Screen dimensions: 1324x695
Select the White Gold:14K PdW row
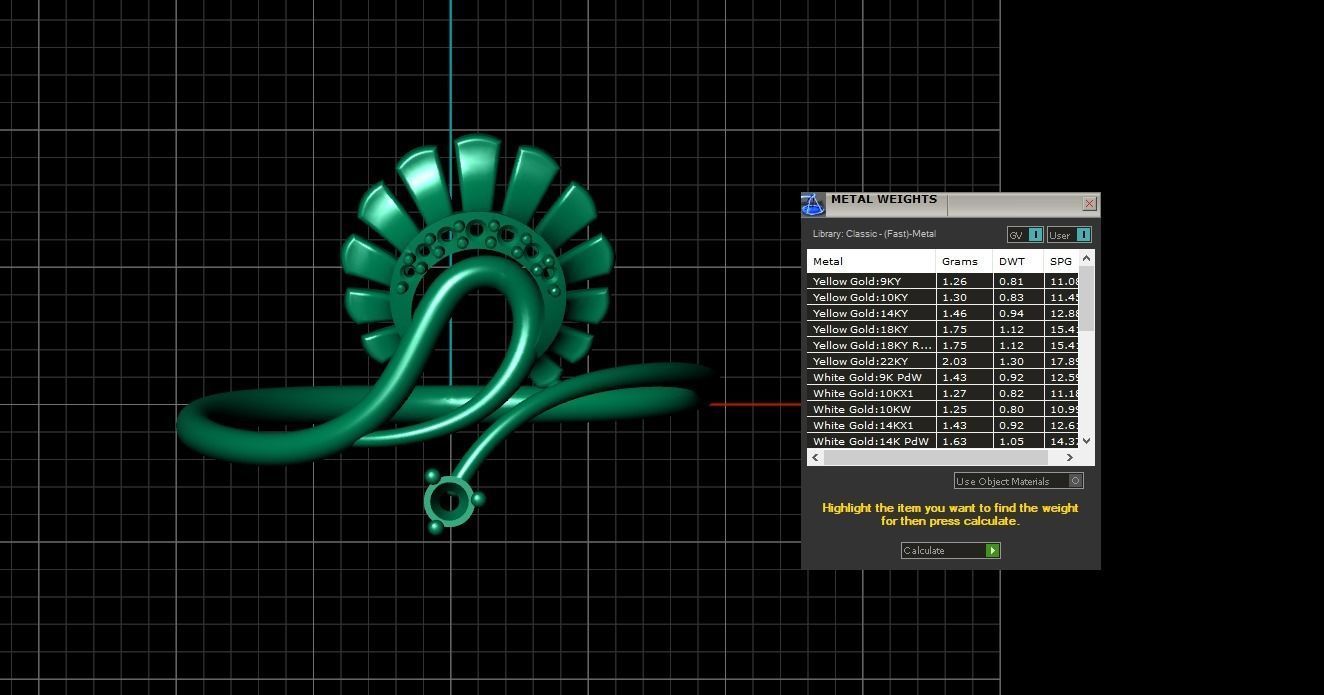click(x=943, y=441)
